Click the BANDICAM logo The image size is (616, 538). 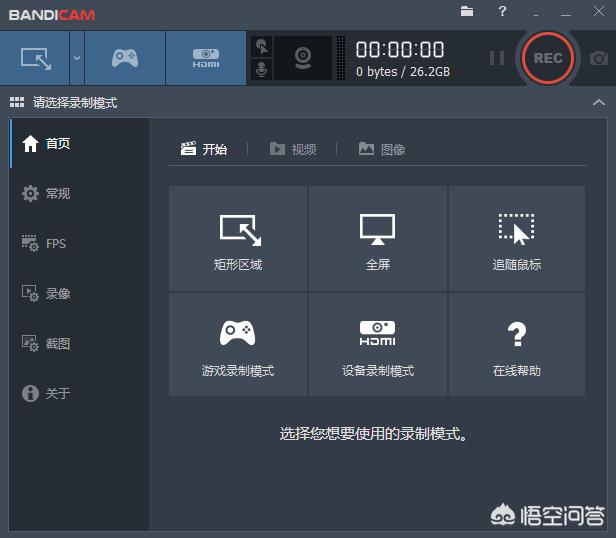(52, 15)
